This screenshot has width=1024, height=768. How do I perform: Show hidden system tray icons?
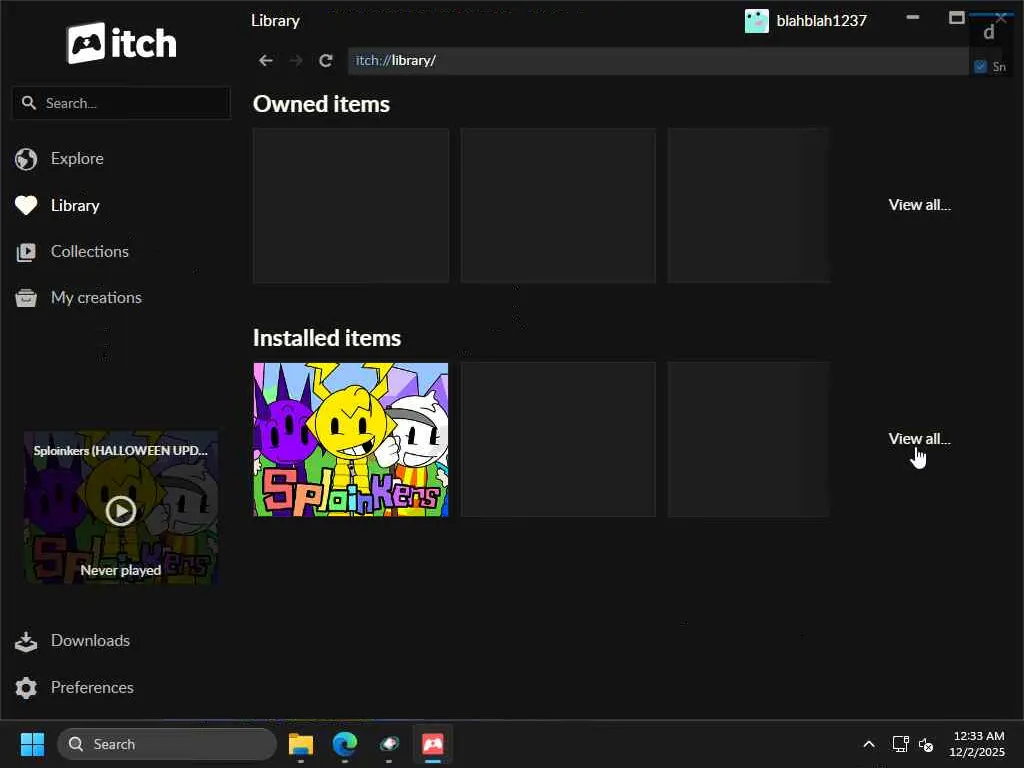coord(869,744)
